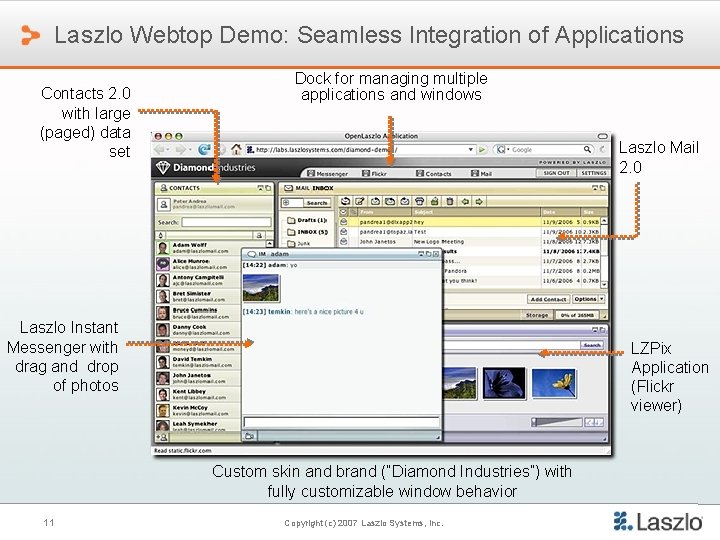This screenshot has width=720, height=540.
Task: Switch to Mail in the dock
Action: (481, 174)
